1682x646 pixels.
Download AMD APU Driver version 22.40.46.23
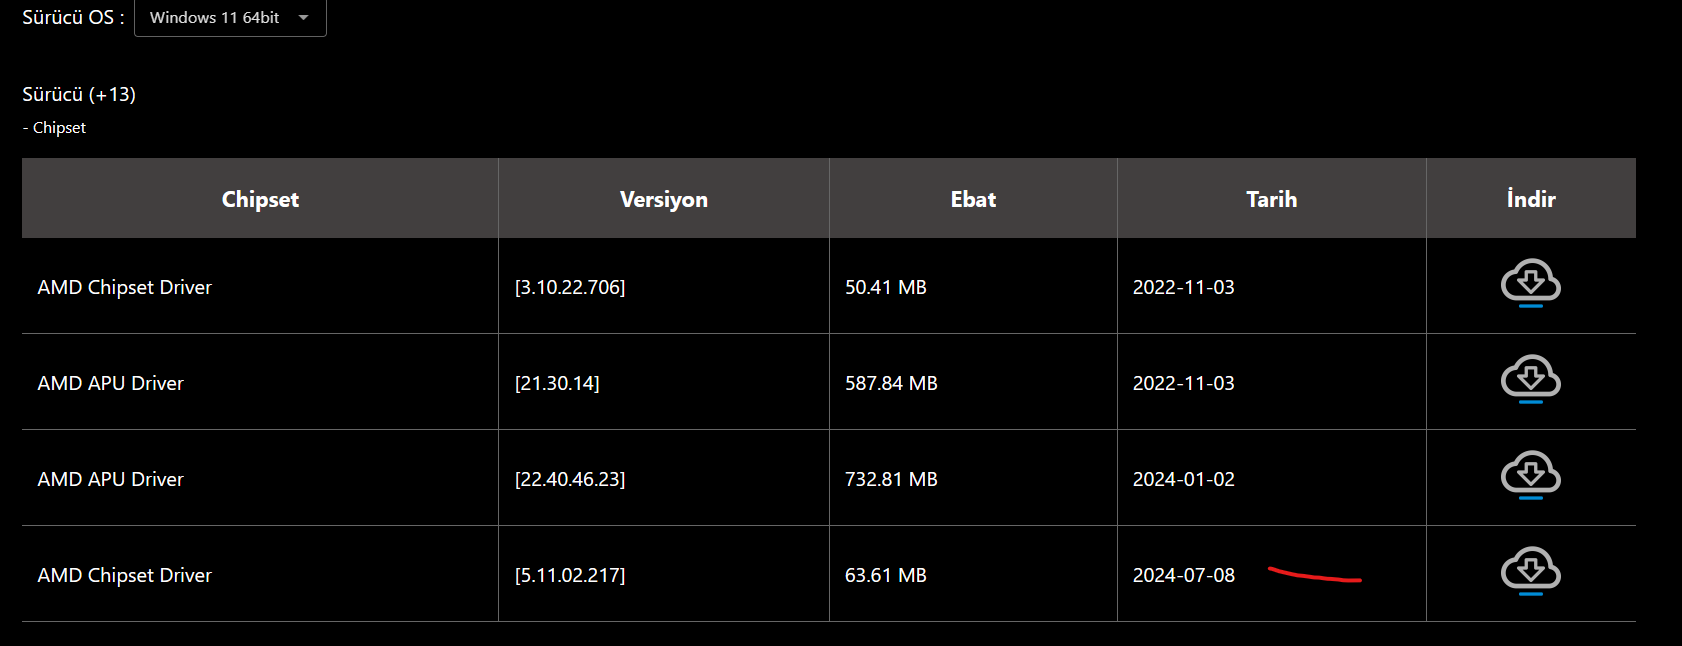point(1530,475)
